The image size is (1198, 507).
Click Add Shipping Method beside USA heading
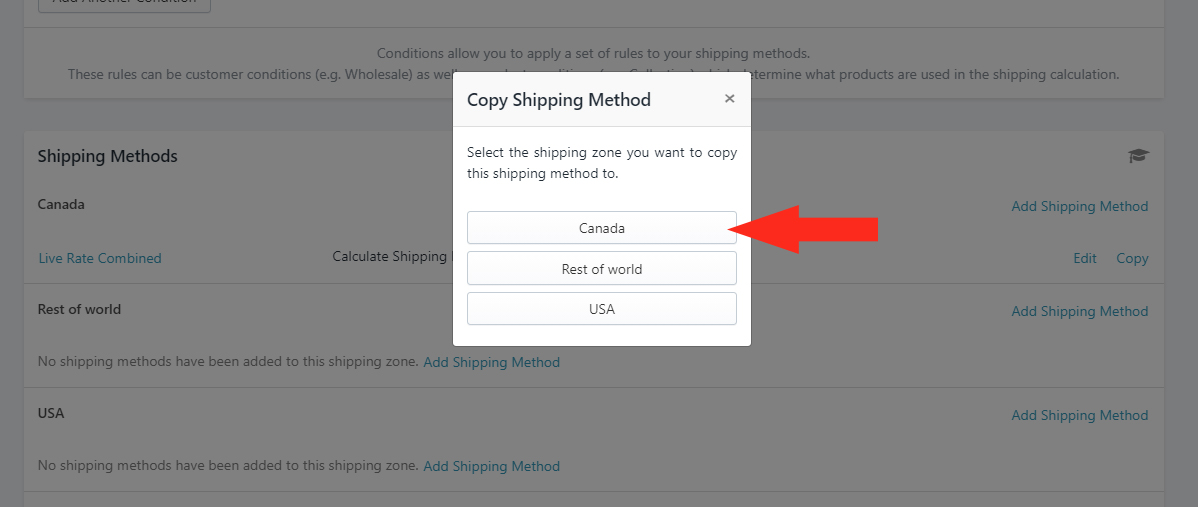1080,415
